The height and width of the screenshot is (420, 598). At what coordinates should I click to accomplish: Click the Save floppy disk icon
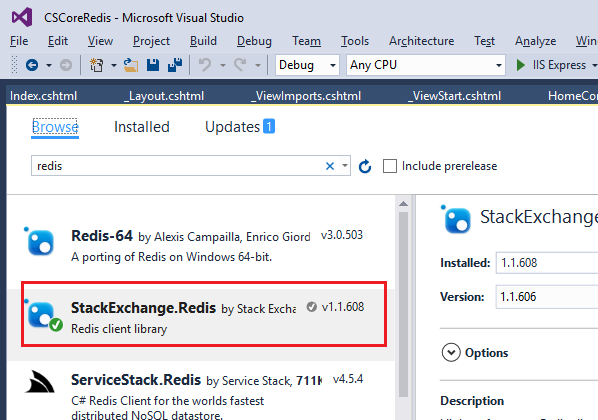(x=153, y=65)
